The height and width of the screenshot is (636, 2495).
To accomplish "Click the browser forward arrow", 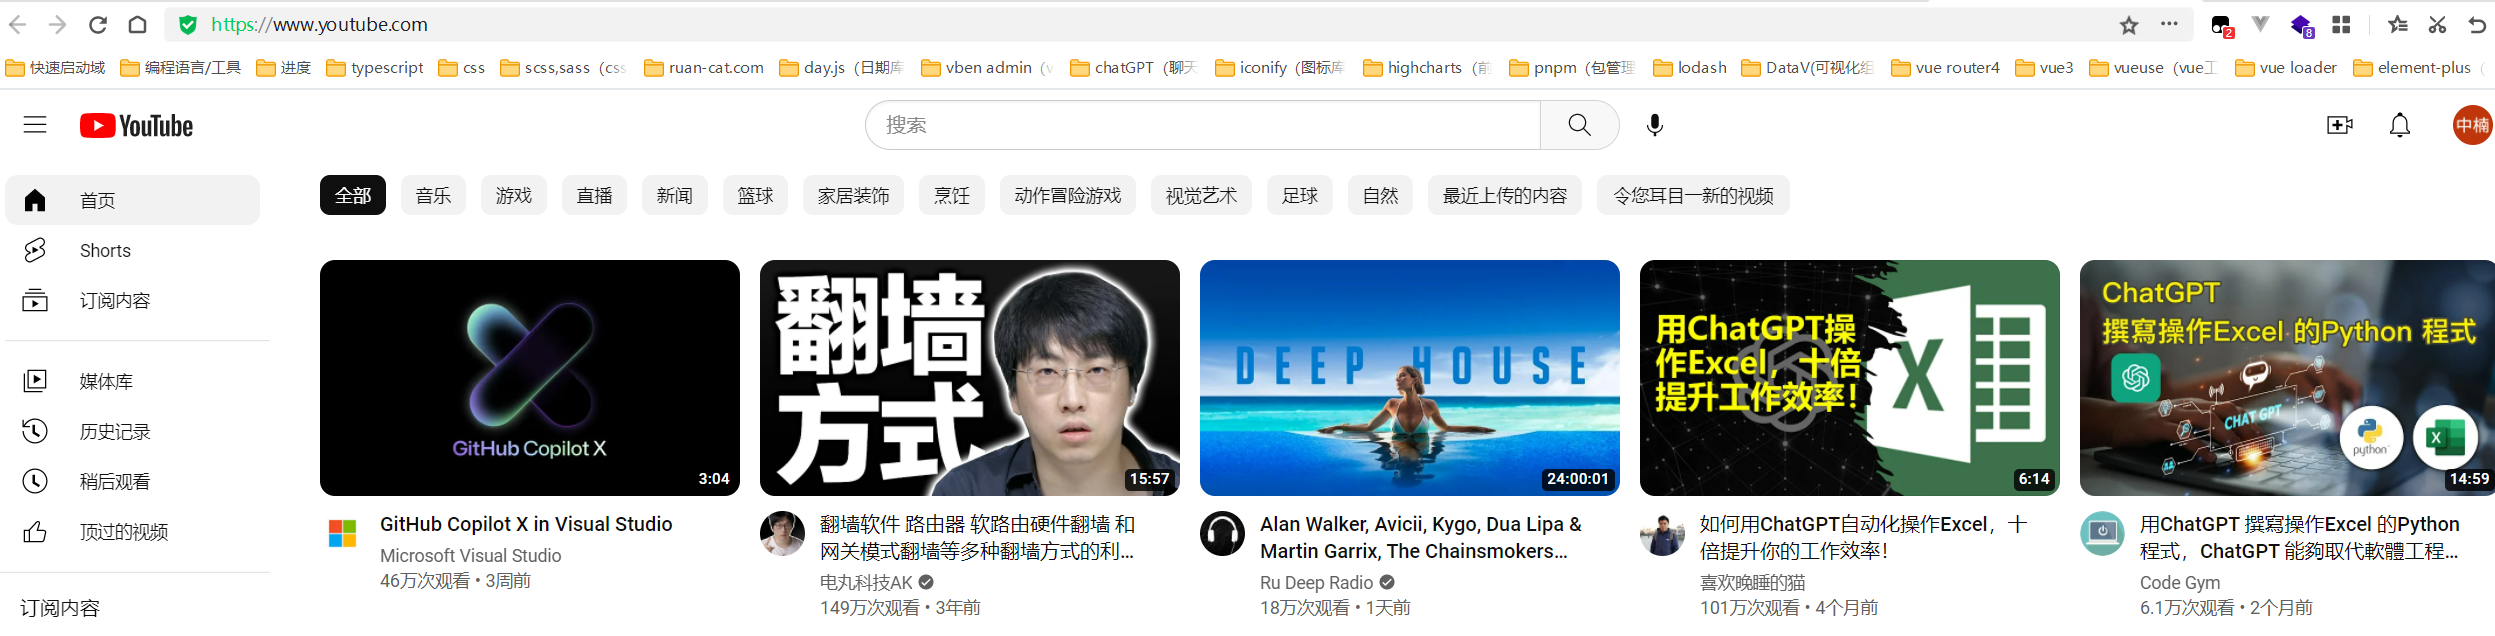I will [x=58, y=25].
